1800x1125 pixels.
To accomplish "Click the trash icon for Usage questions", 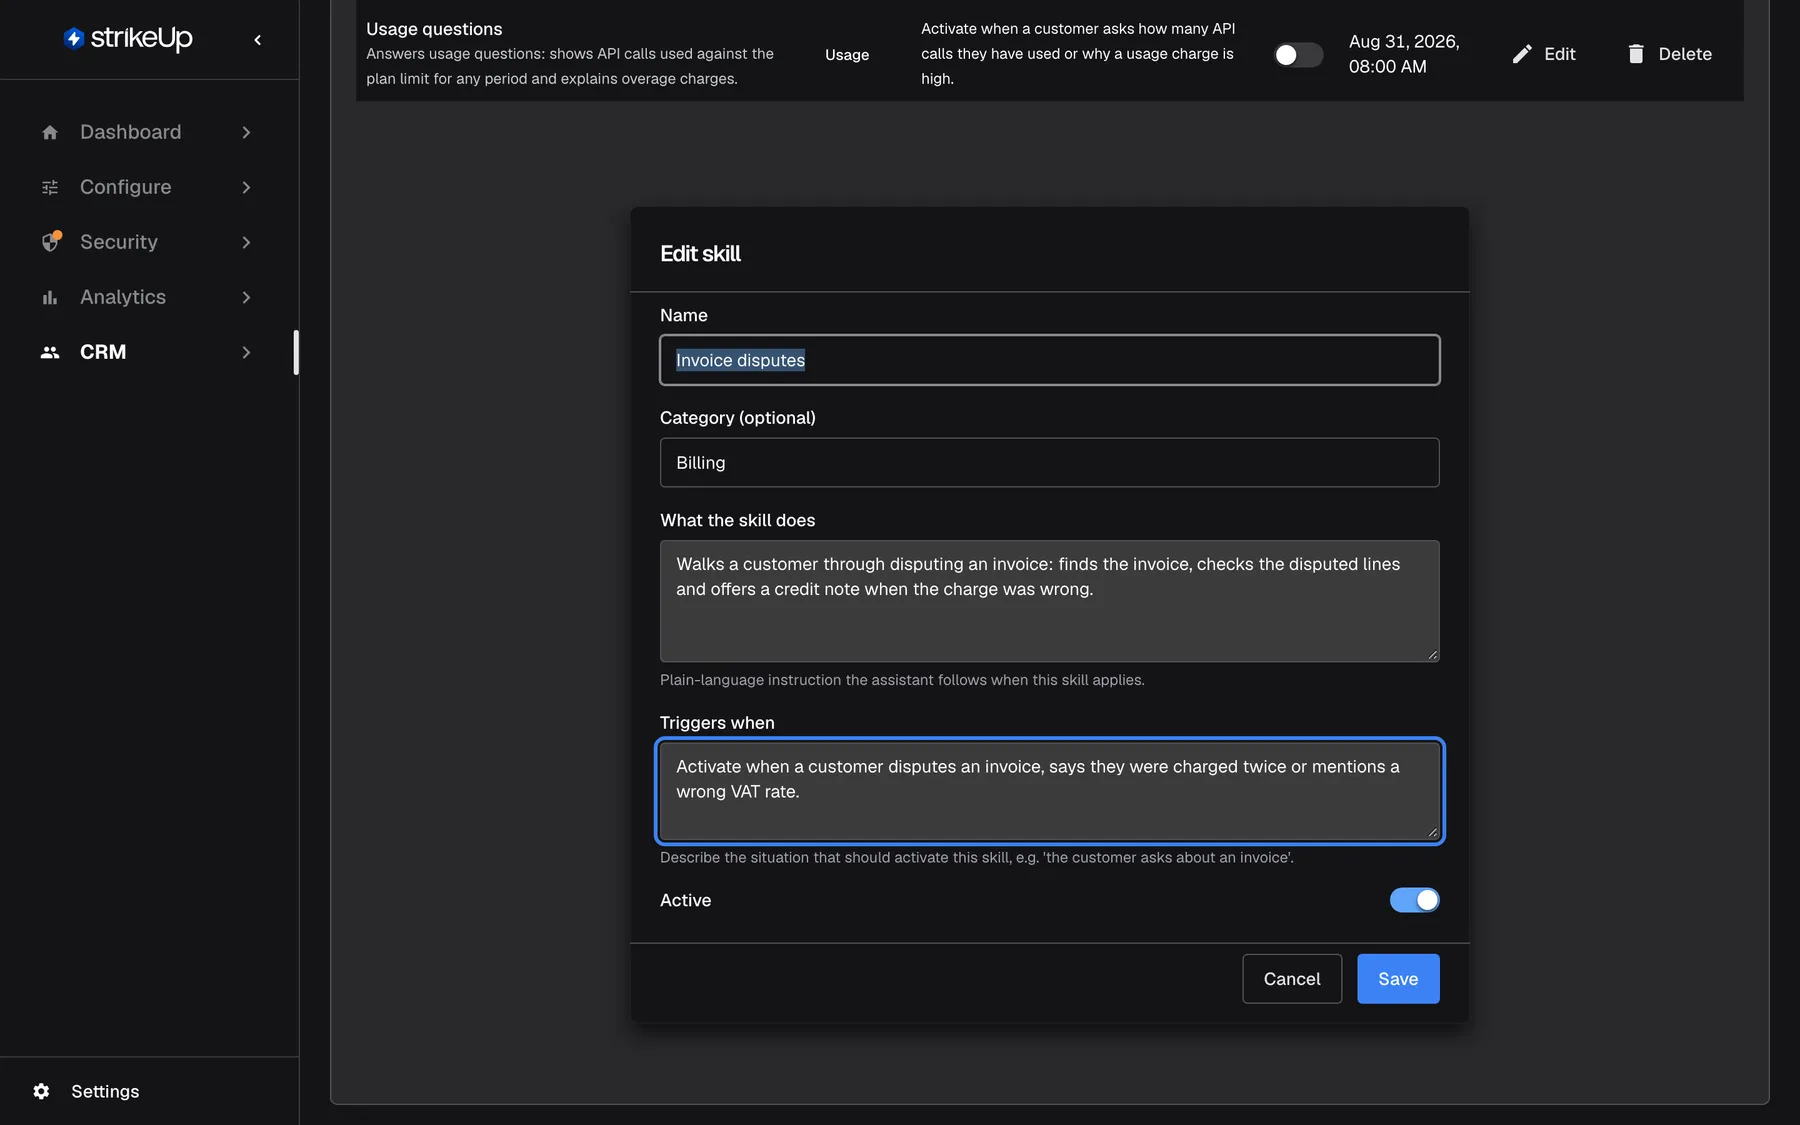I will coord(1636,54).
